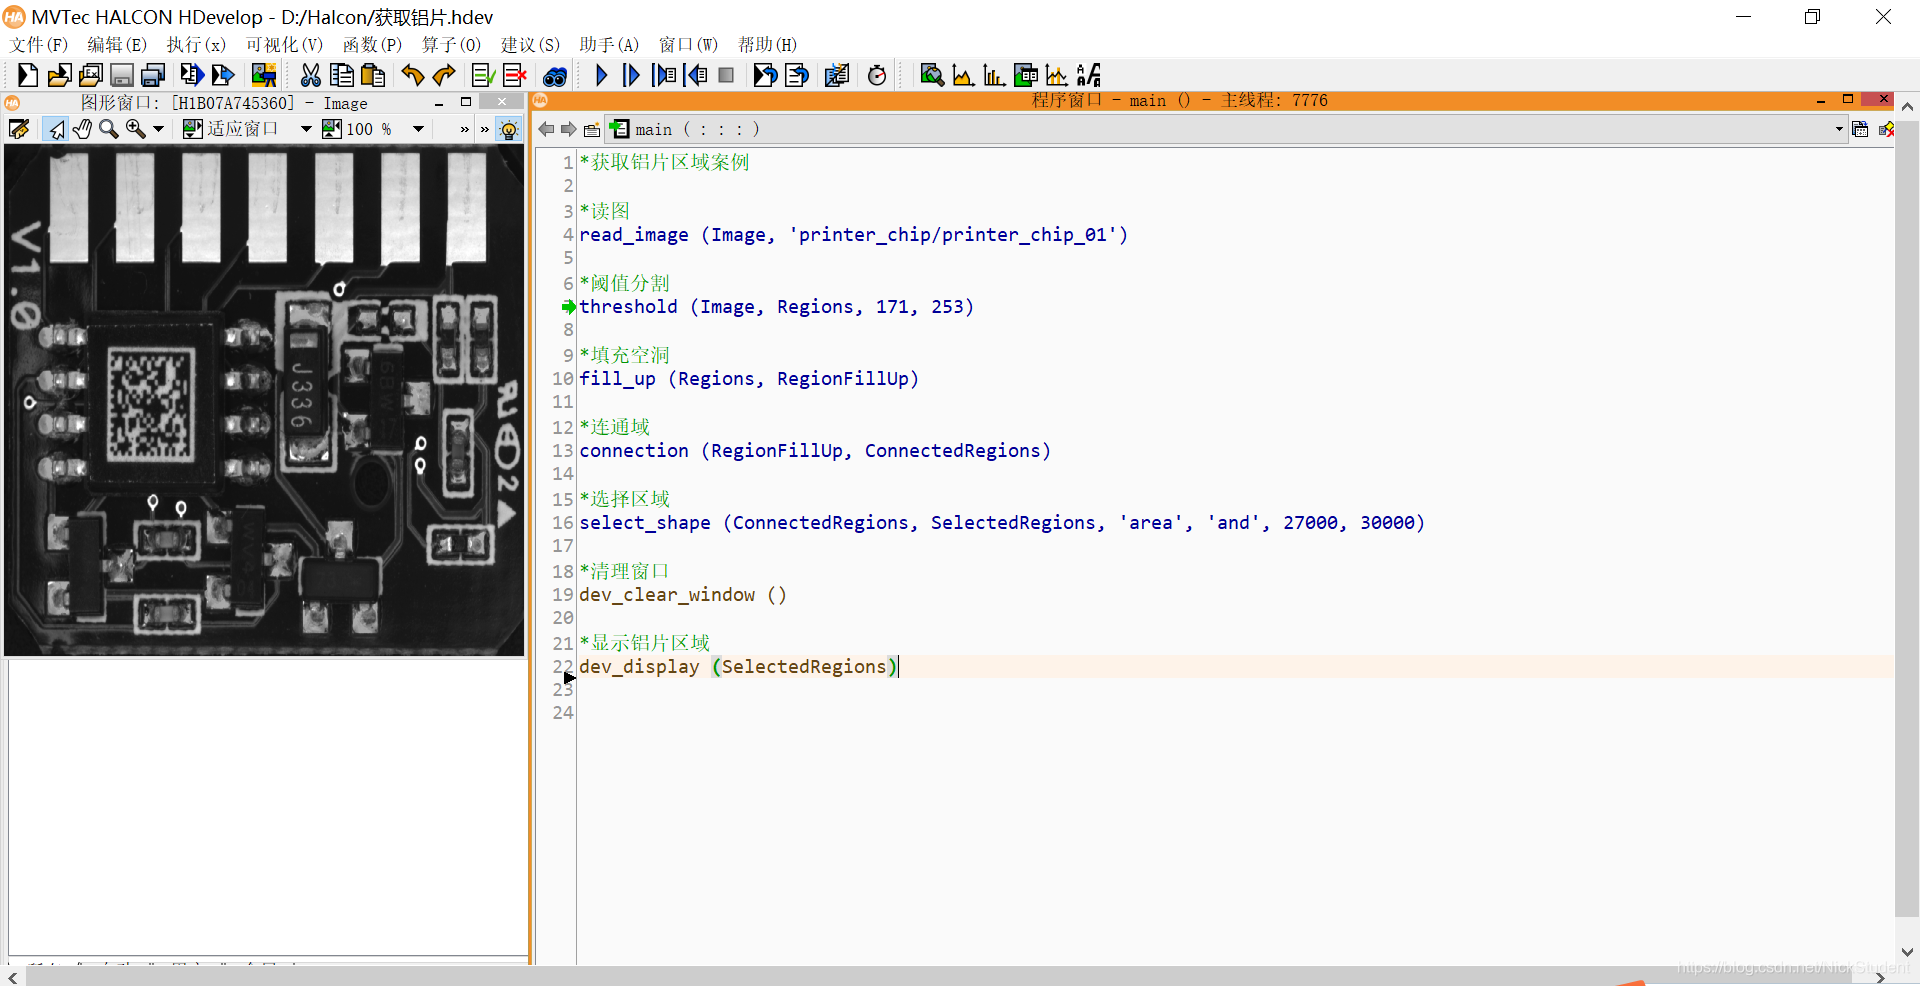Click the Find binoculars icon
1920x986 pixels.
[555, 76]
